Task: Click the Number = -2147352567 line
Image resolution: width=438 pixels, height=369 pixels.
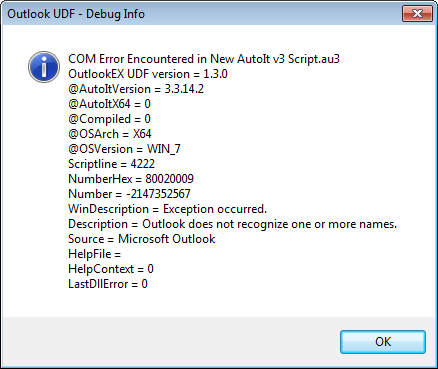Action: 129,194
